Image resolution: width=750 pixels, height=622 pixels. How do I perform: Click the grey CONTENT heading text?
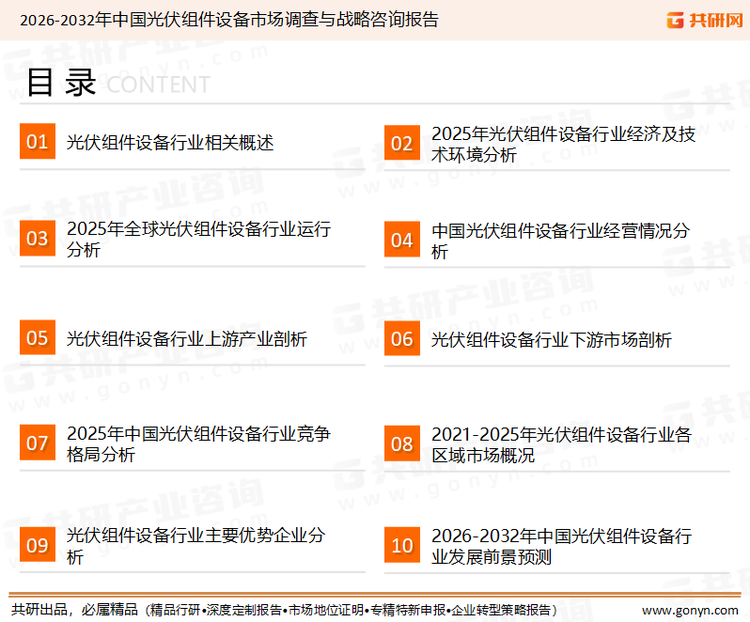(158, 85)
